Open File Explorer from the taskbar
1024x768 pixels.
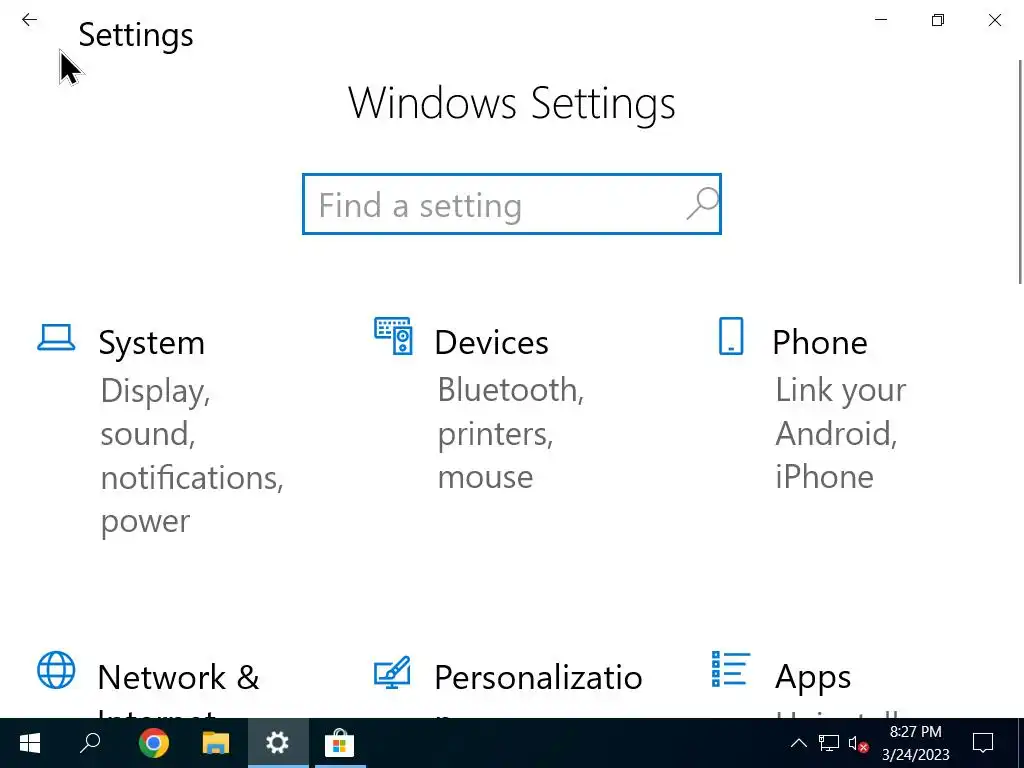[216, 743]
